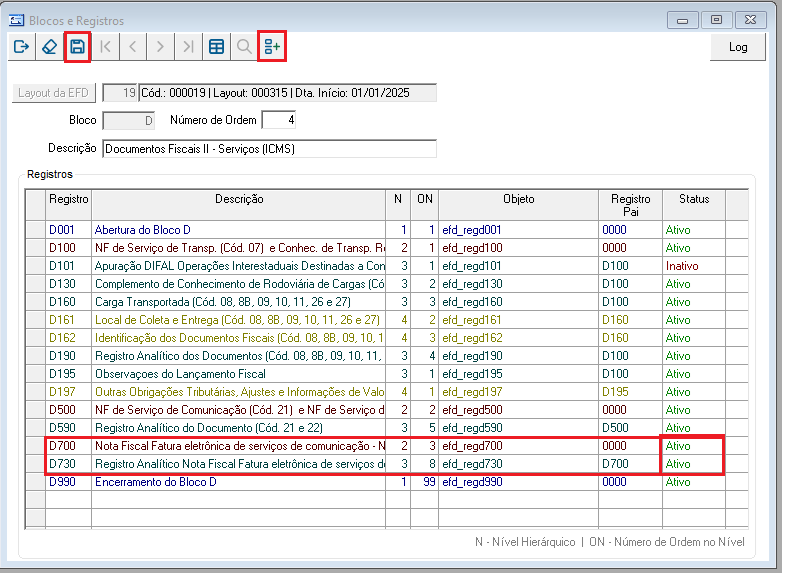Image resolution: width=785 pixels, height=573 pixels.
Task: Click the Bloco field containing D
Action: (129, 121)
